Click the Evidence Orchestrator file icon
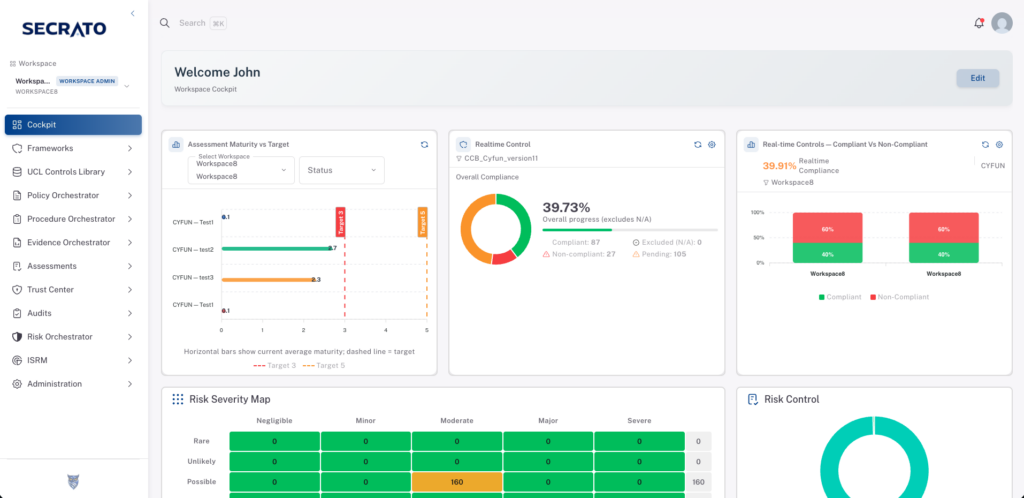 17,242
